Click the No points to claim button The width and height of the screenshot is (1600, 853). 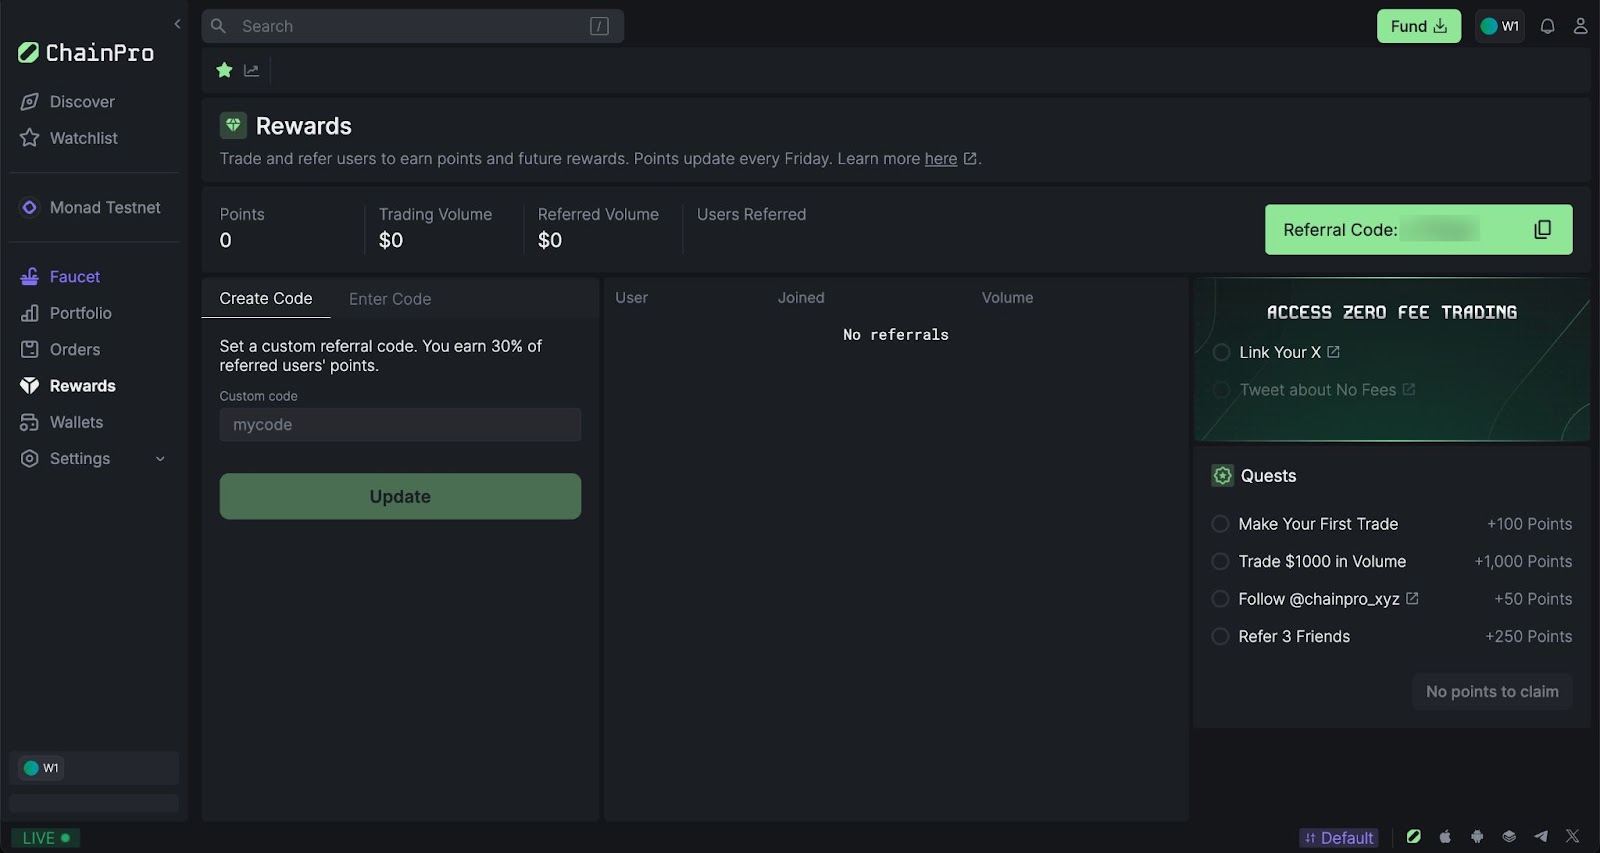[x=1492, y=692]
